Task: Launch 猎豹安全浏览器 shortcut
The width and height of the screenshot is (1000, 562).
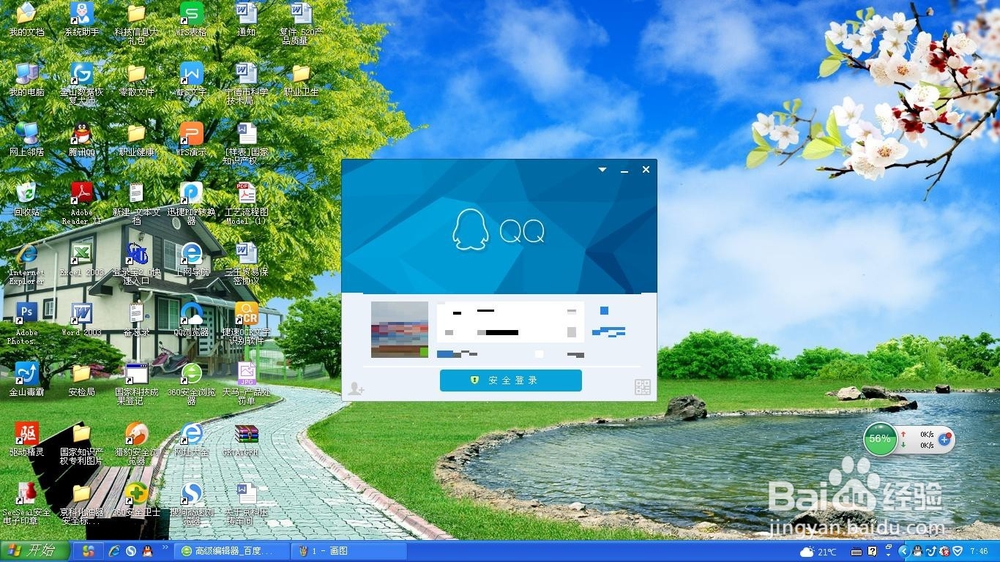Action: click(x=136, y=443)
